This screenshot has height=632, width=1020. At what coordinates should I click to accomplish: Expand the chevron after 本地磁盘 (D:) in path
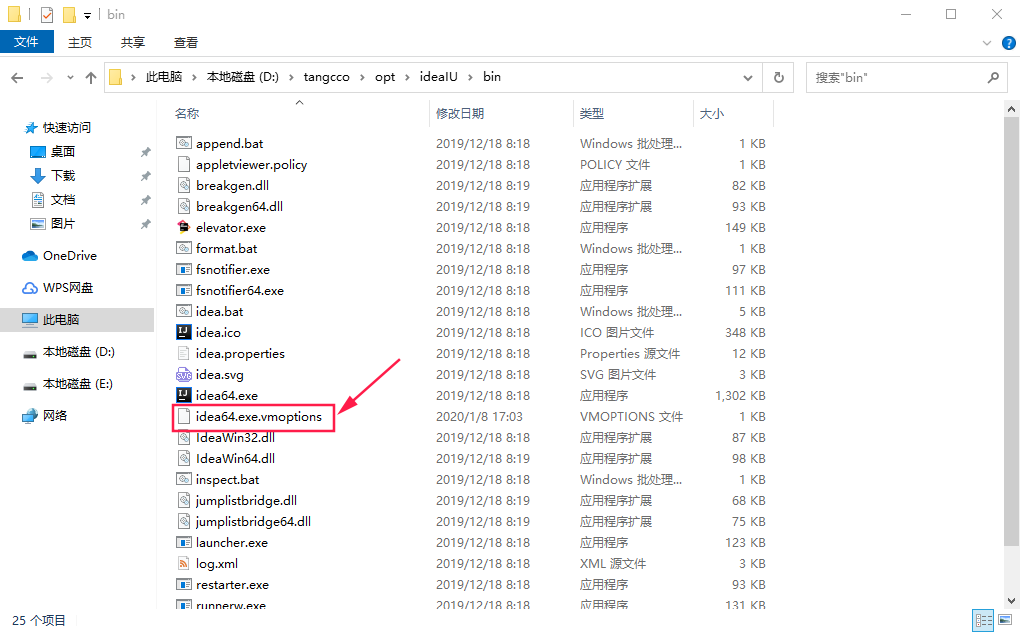point(291,77)
